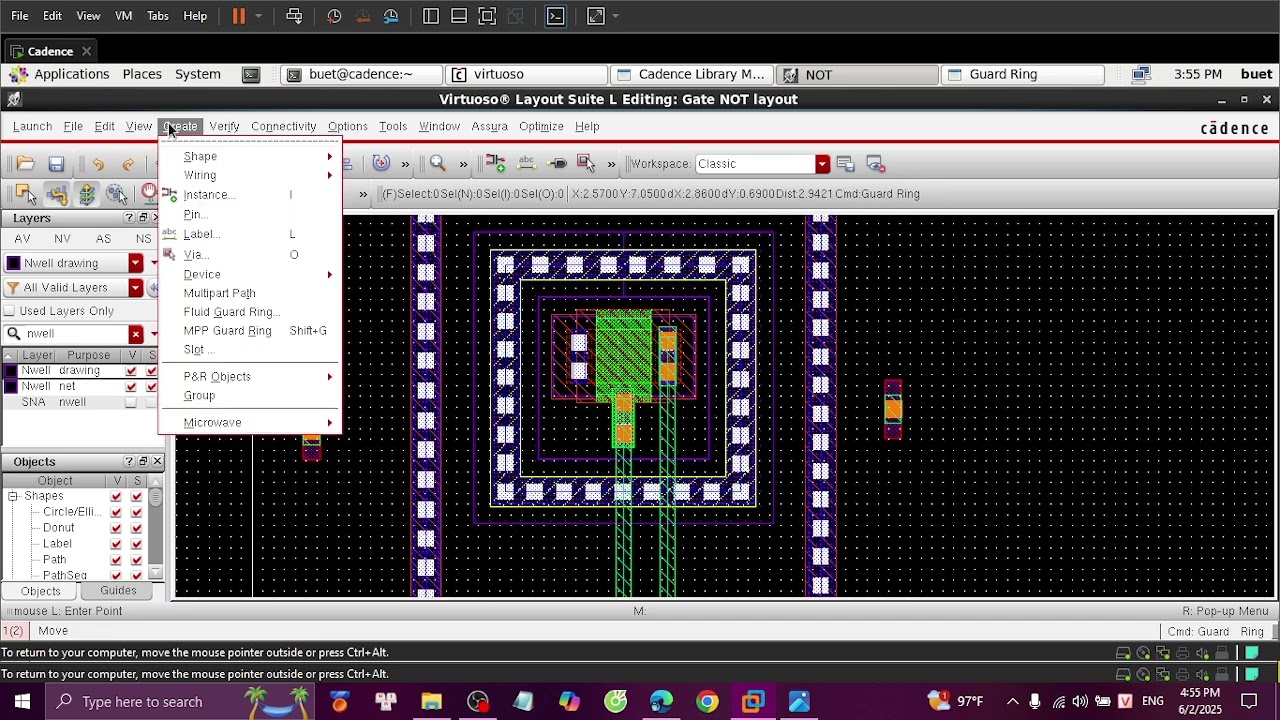Open the Nwell drawing layer dropdown
The width and height of the screenshot is (1280, 720).
pyautogui.click(x=136, y=263)
